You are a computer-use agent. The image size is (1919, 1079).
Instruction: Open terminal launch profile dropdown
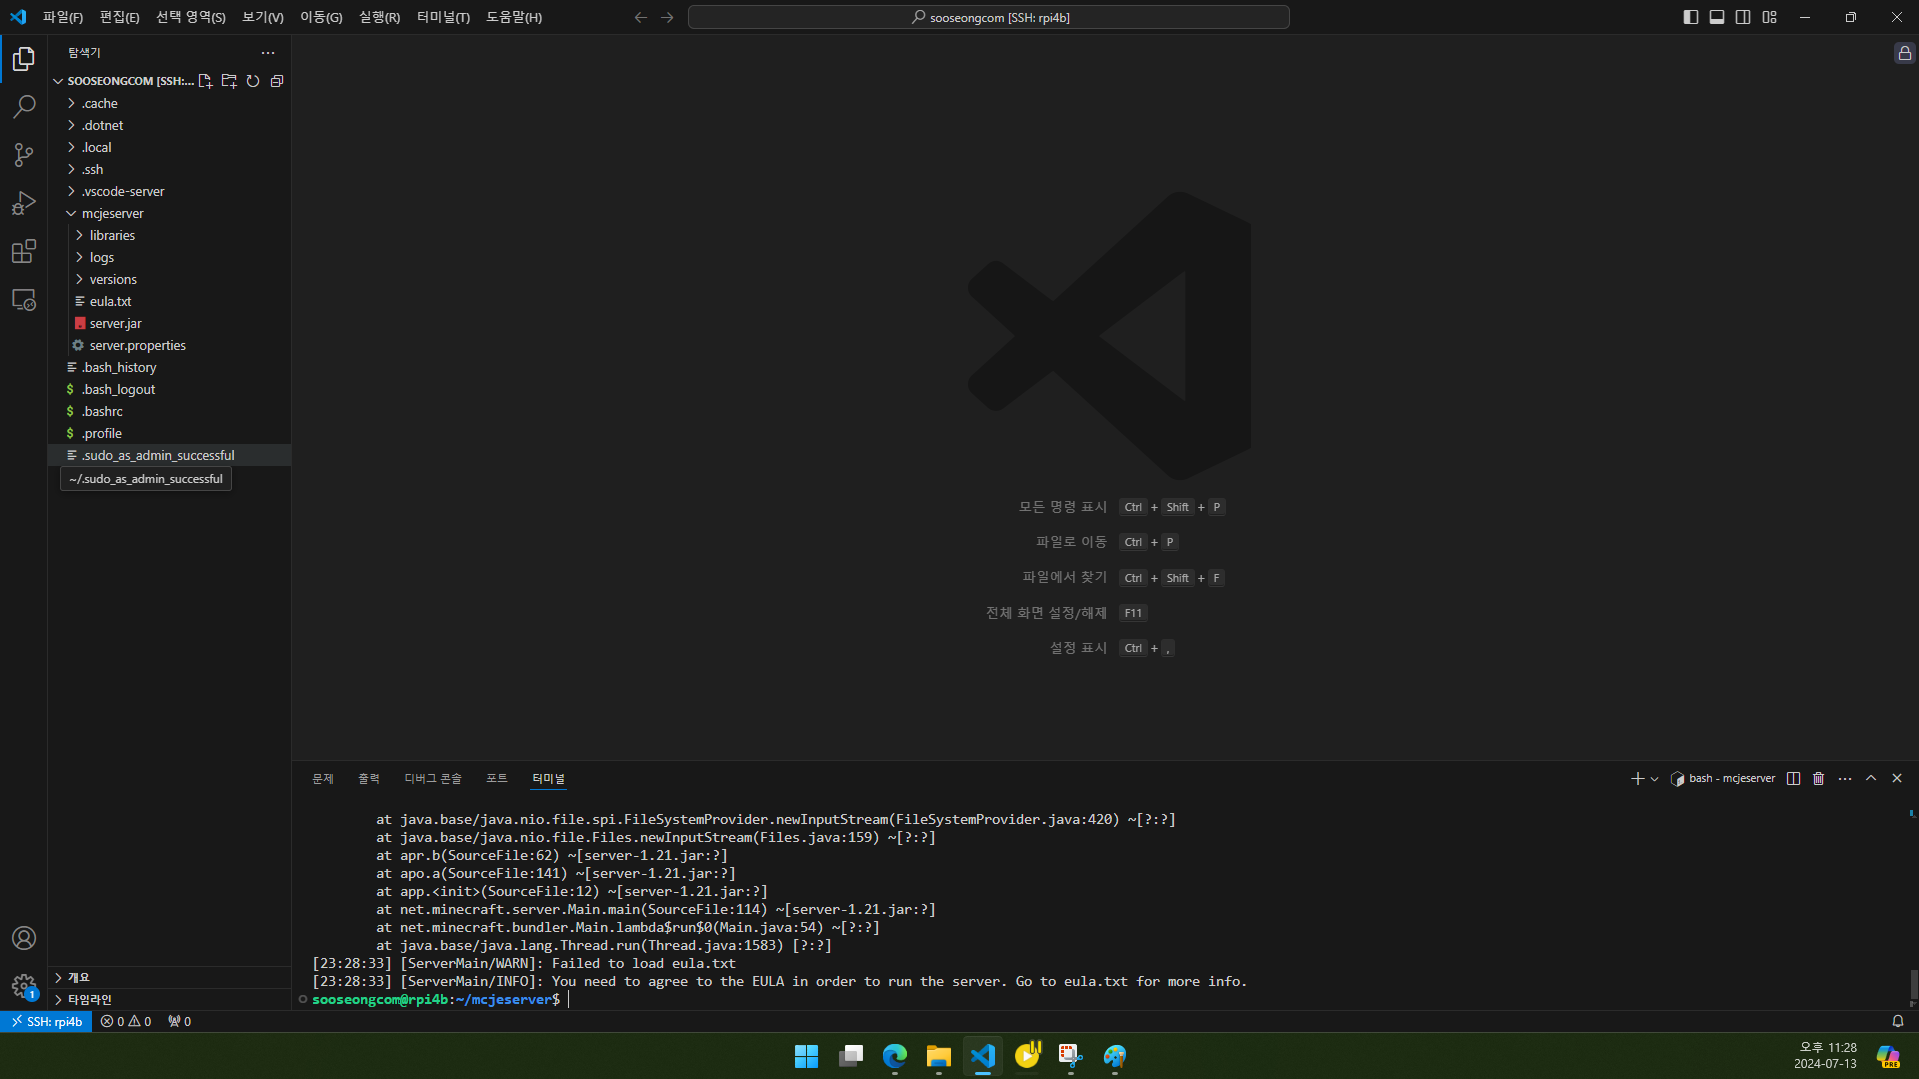click(x=1654, y=778)
